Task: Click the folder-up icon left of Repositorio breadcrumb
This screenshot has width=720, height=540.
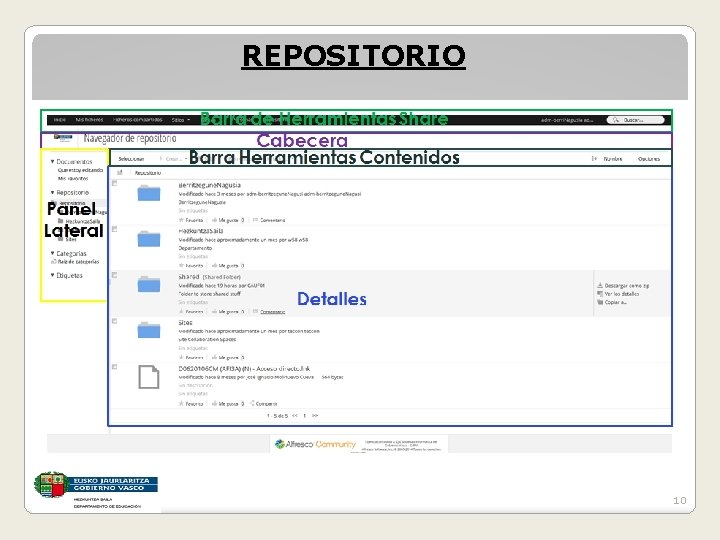Action: [120, 173]
